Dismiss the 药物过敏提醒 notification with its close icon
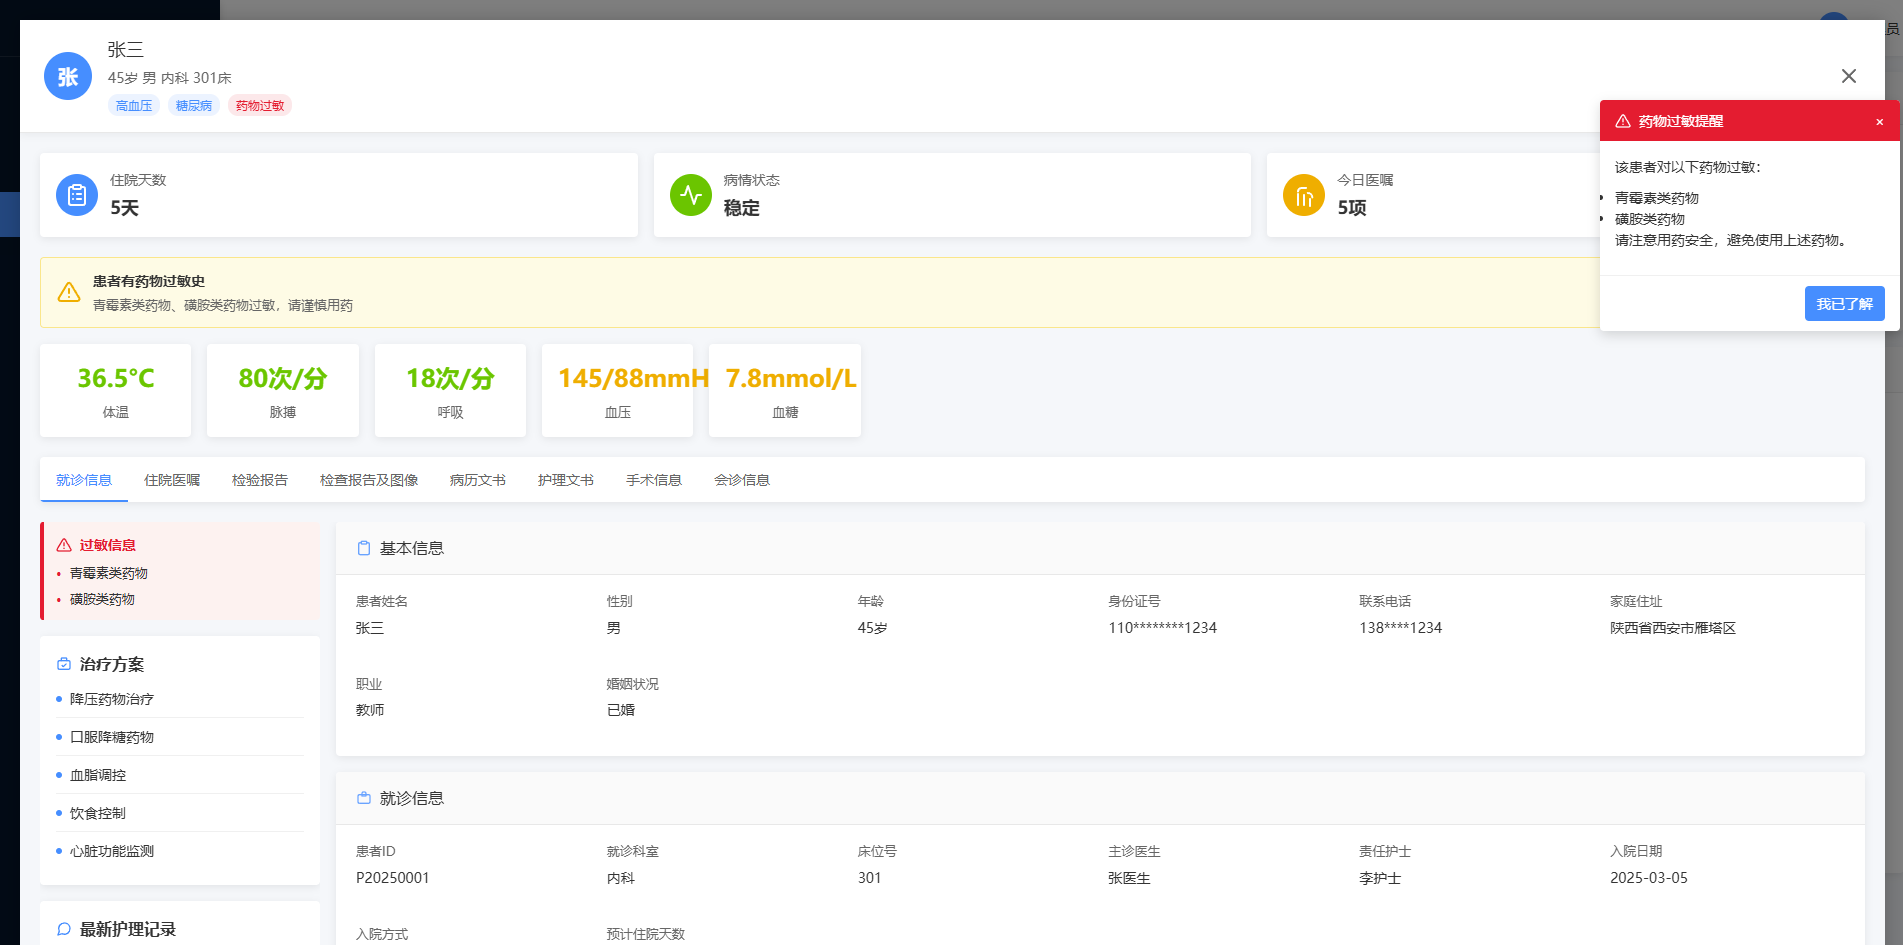This screenshot has height=945, width=1903. coord(1879,121)
